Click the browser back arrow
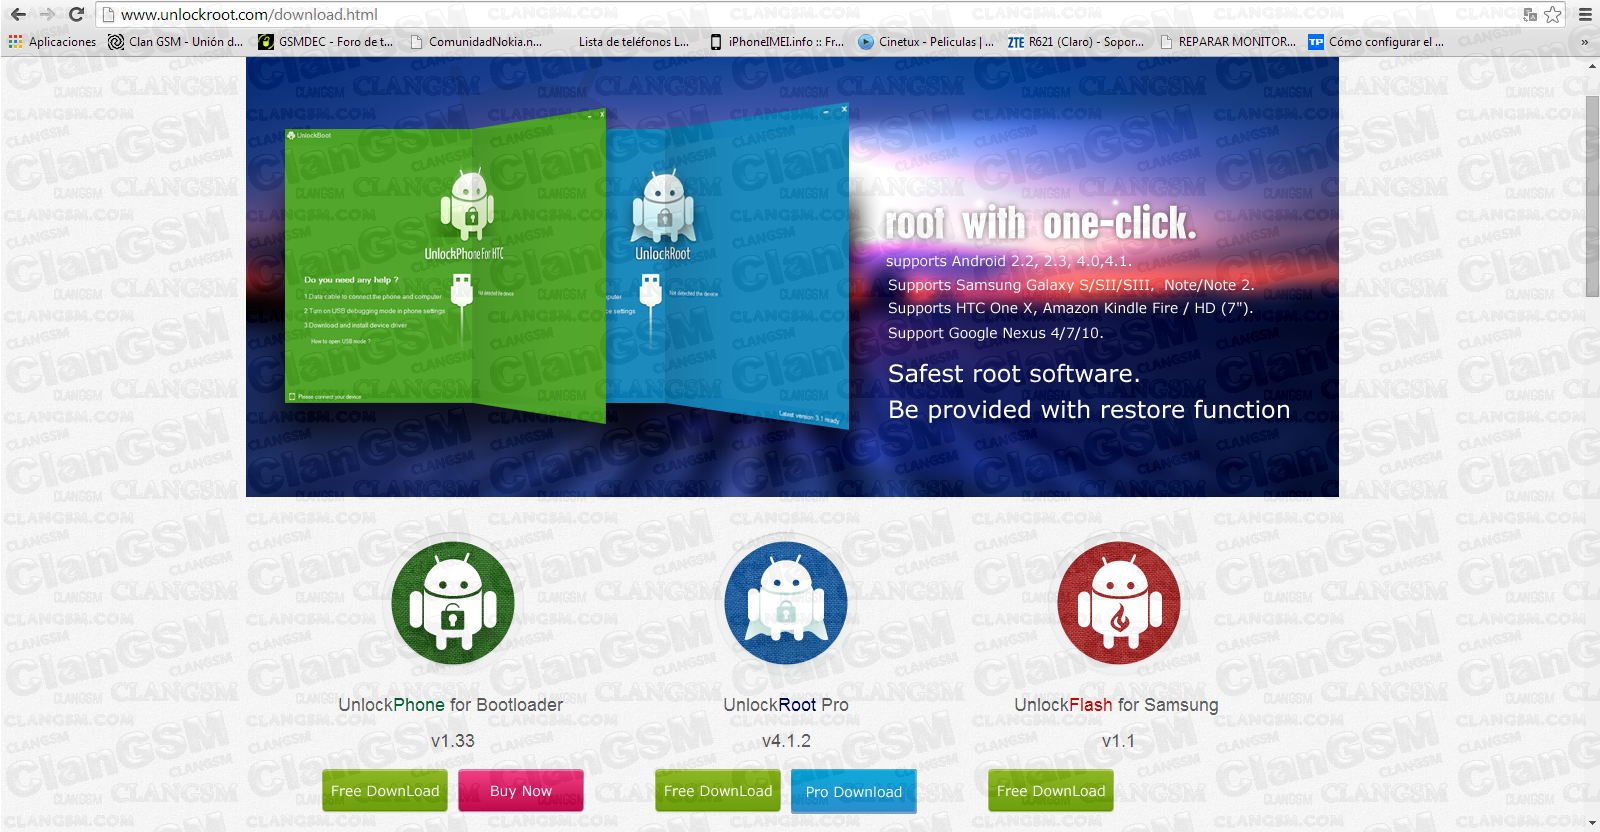Screen dimensions: 1600x832 click(x=18, y=14)
